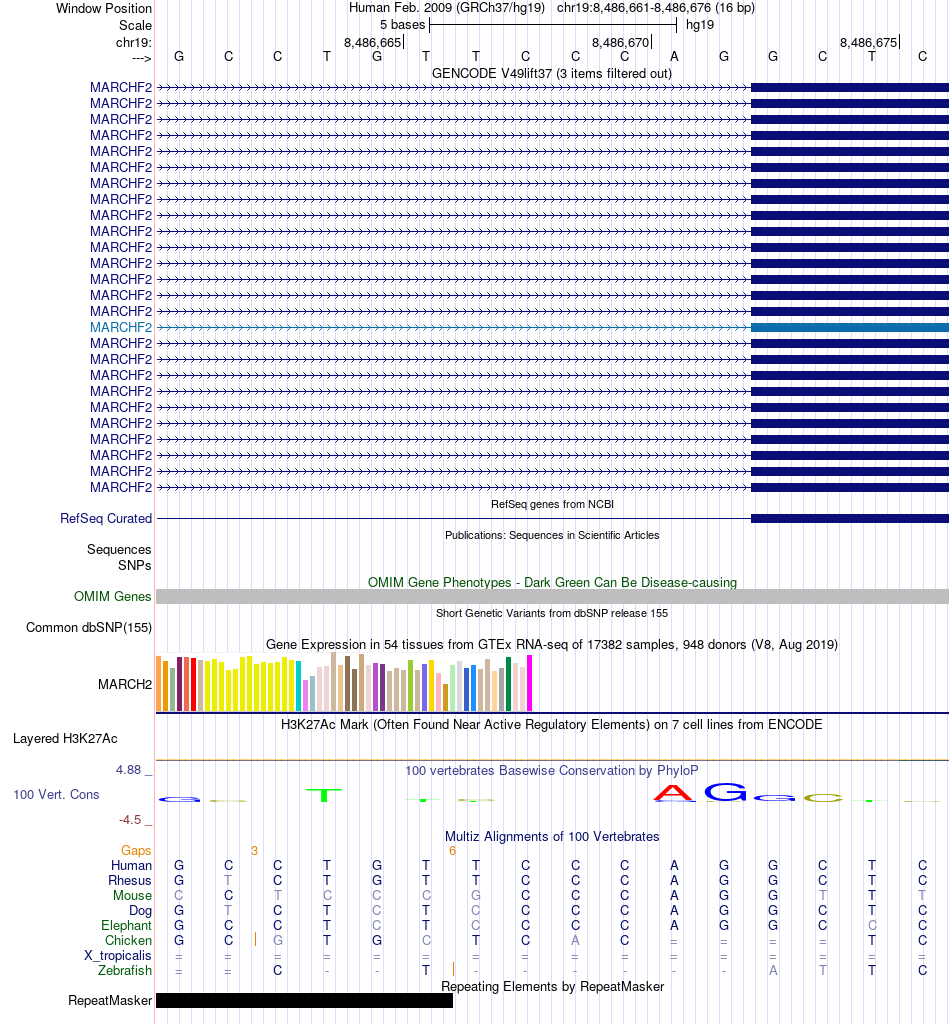
Task: Click the 'Layered H3K27Ac' track label
Action: [65, 739]
